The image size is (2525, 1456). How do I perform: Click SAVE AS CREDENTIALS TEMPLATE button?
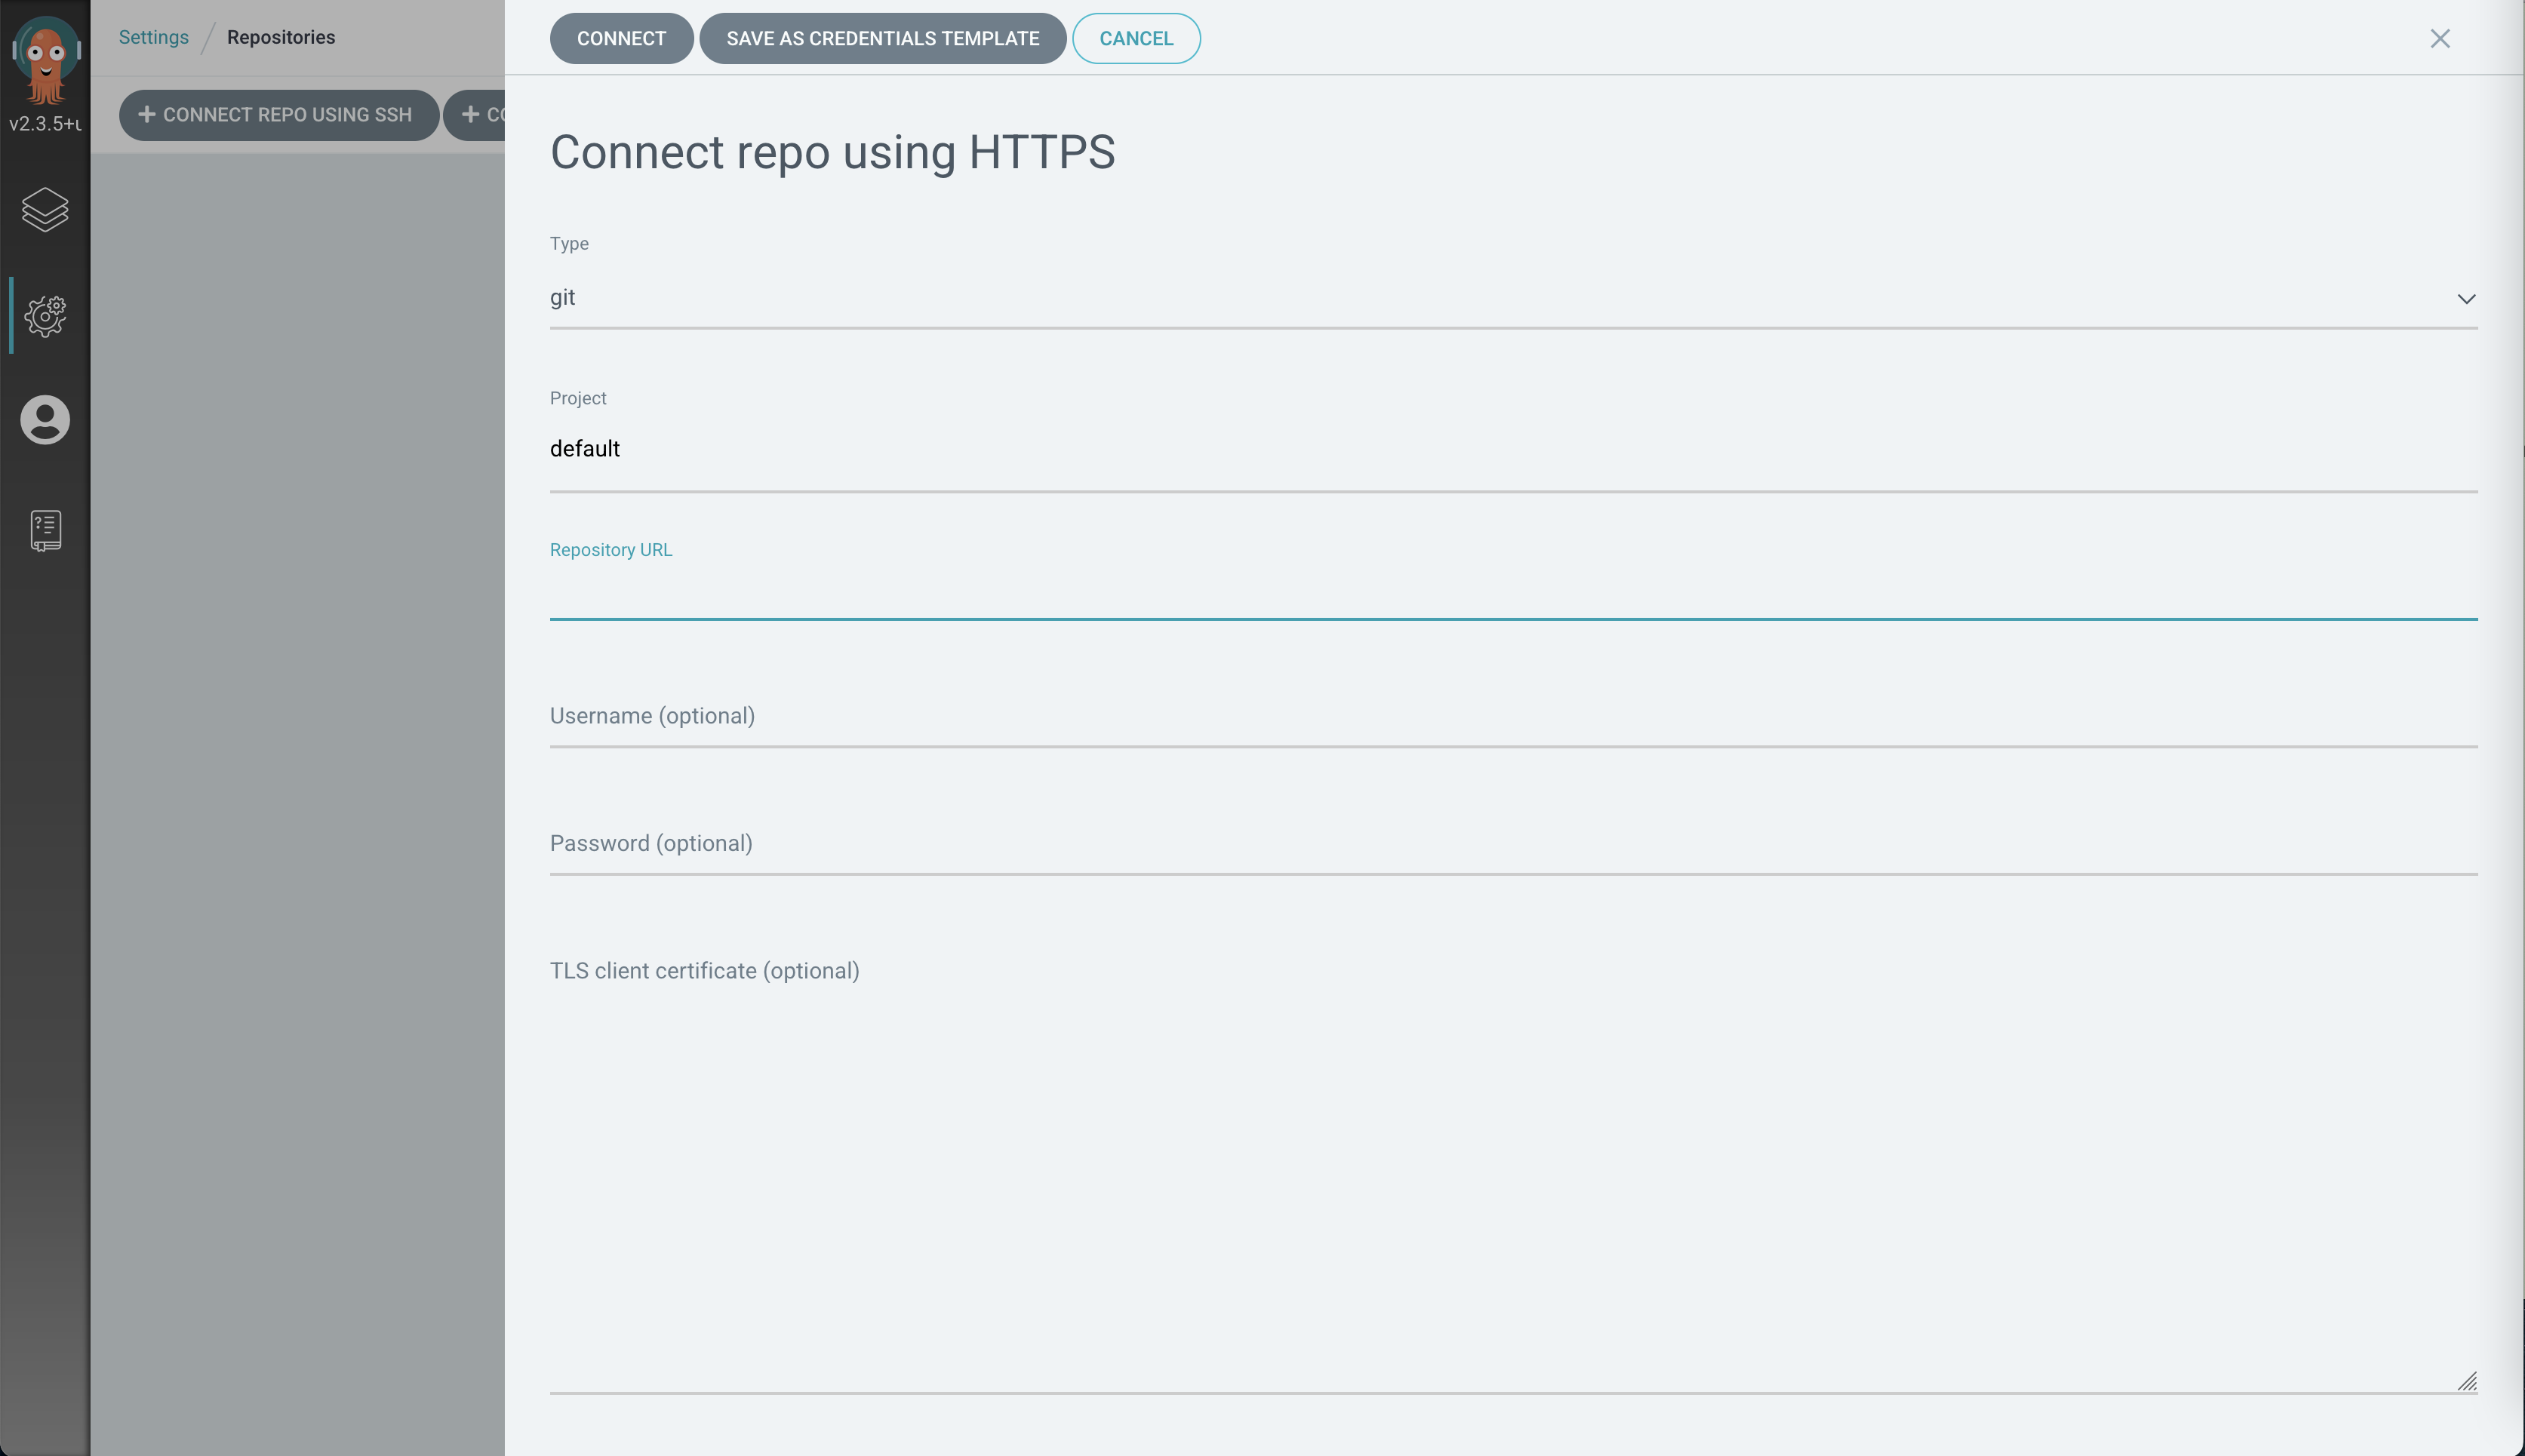click(882, 38)
